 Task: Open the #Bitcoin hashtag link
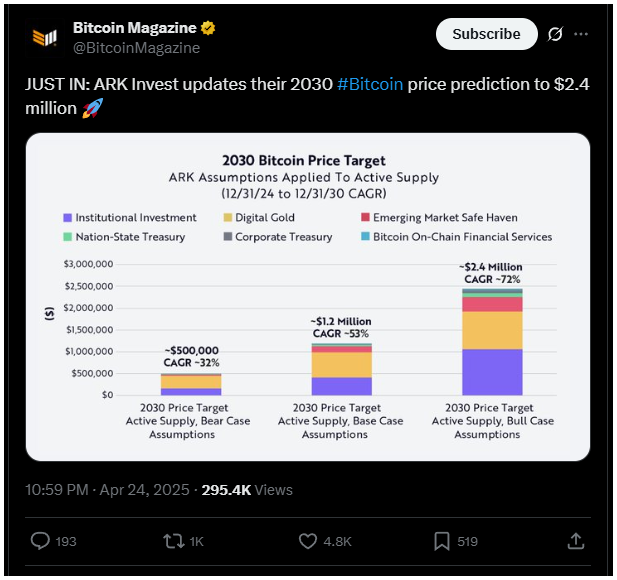click(370, 84)
